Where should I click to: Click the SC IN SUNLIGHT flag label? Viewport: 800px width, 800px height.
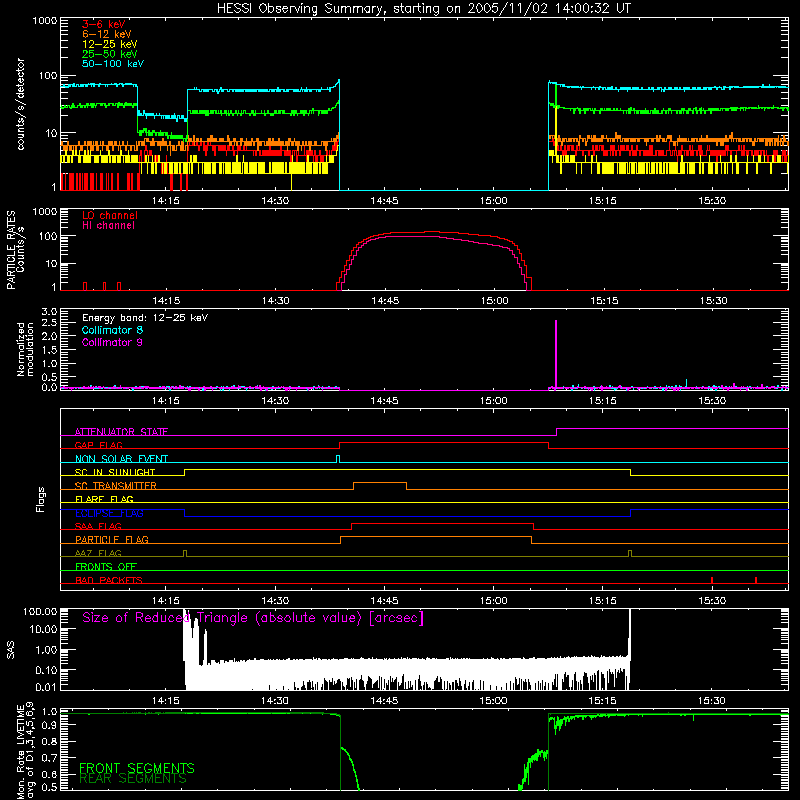[115, 472]
